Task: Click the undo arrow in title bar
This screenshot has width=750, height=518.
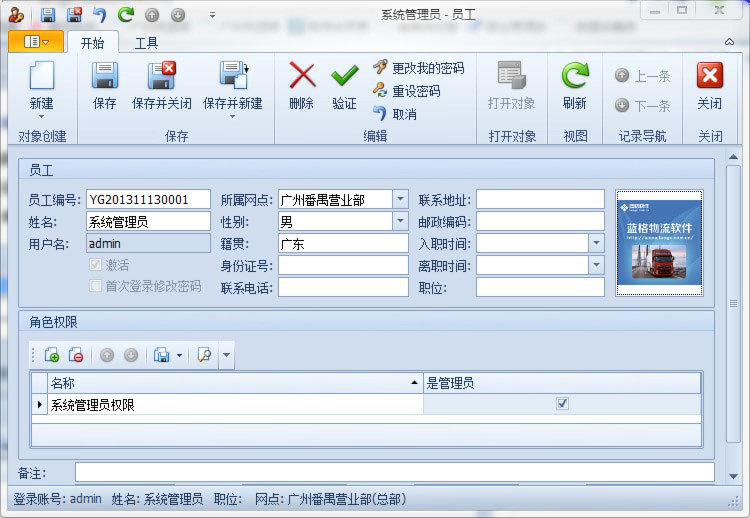Action: [99, 14]
